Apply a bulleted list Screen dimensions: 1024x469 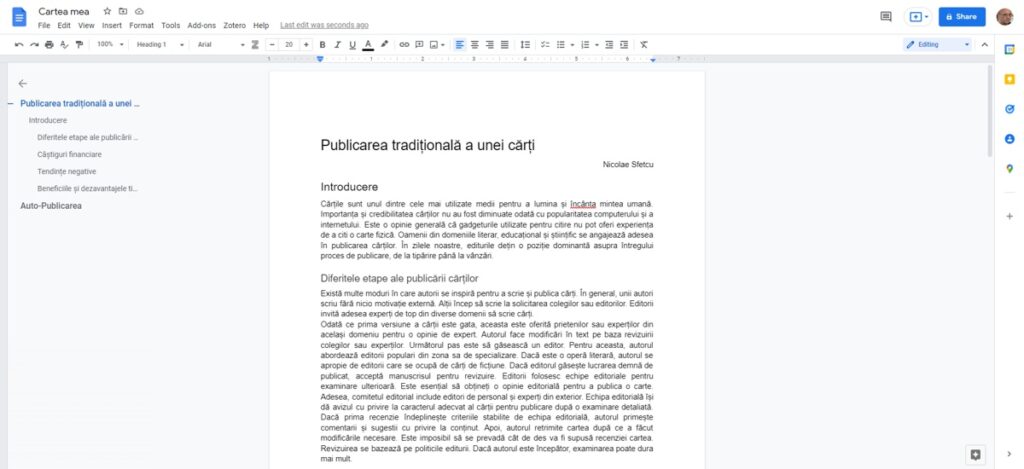560,44
